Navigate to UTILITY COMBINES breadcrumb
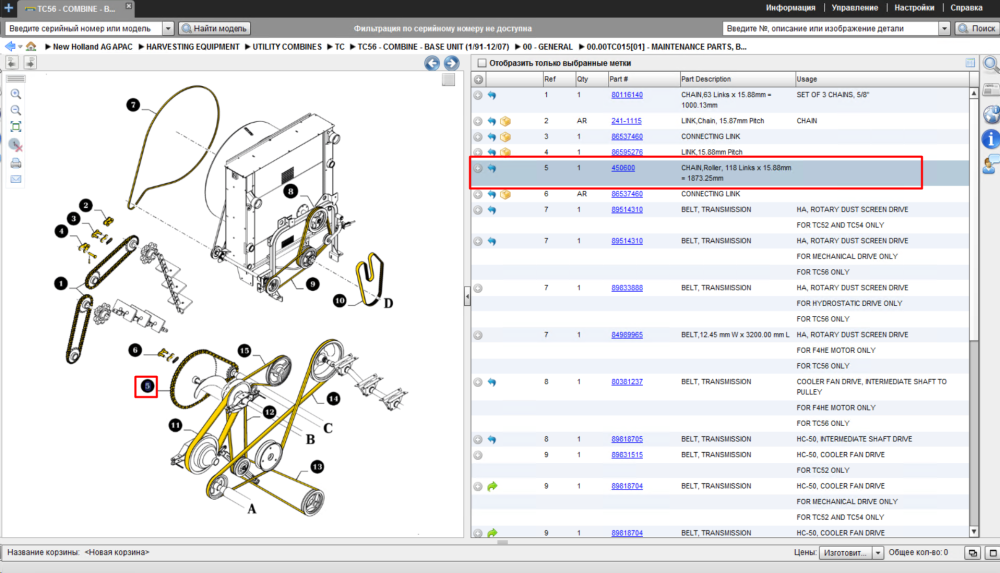This screenshot has height=573, width=1000. pos(287,47)
